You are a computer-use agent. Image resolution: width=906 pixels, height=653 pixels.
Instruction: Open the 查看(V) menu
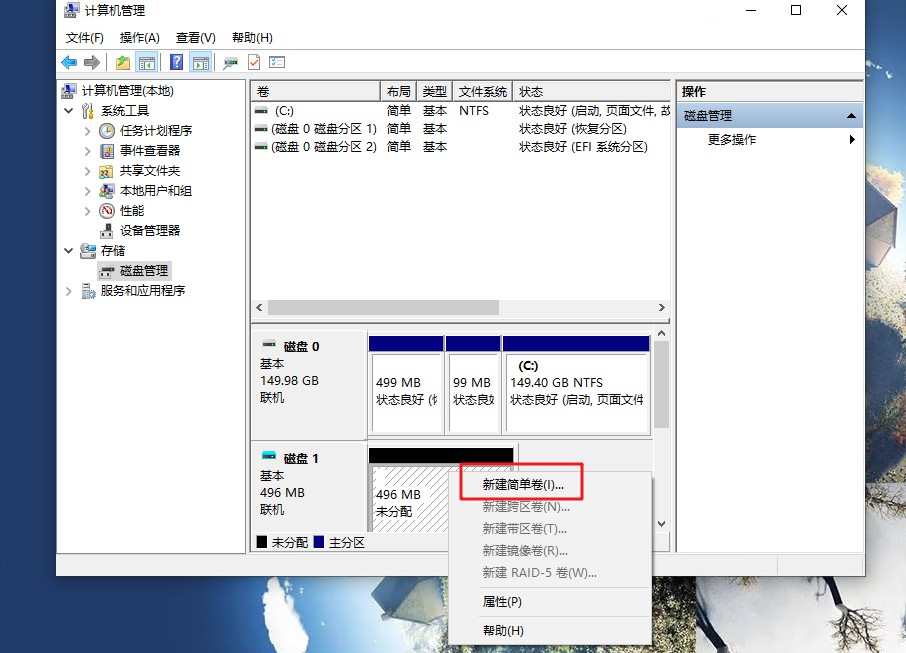pos(196,38)
